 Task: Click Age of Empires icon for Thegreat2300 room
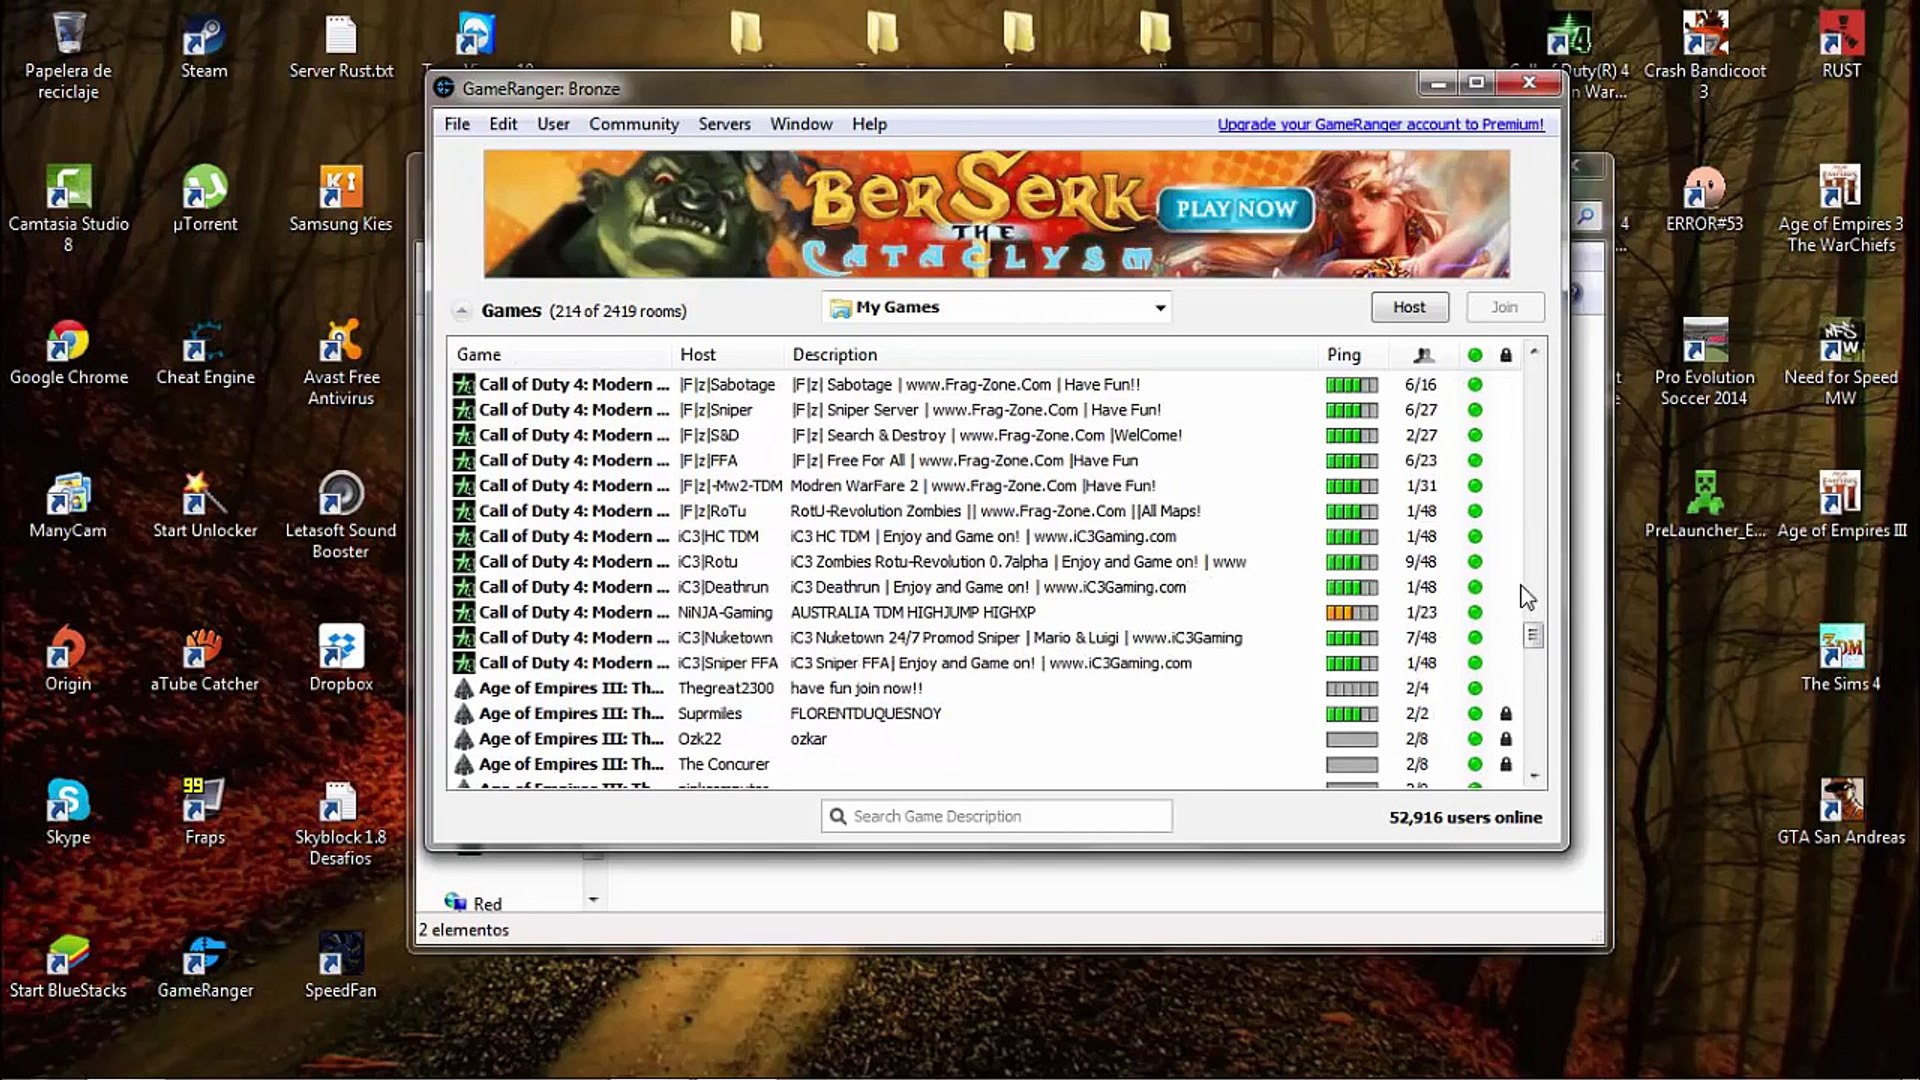tap(464, 689)
